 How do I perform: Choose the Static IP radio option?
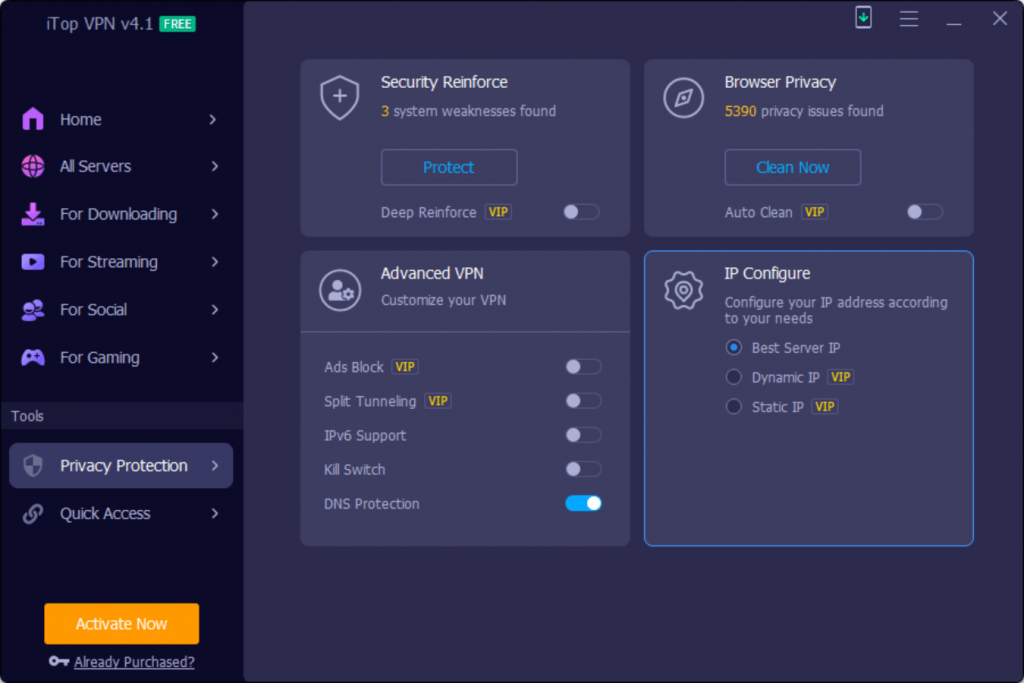(x=733, y=407)
